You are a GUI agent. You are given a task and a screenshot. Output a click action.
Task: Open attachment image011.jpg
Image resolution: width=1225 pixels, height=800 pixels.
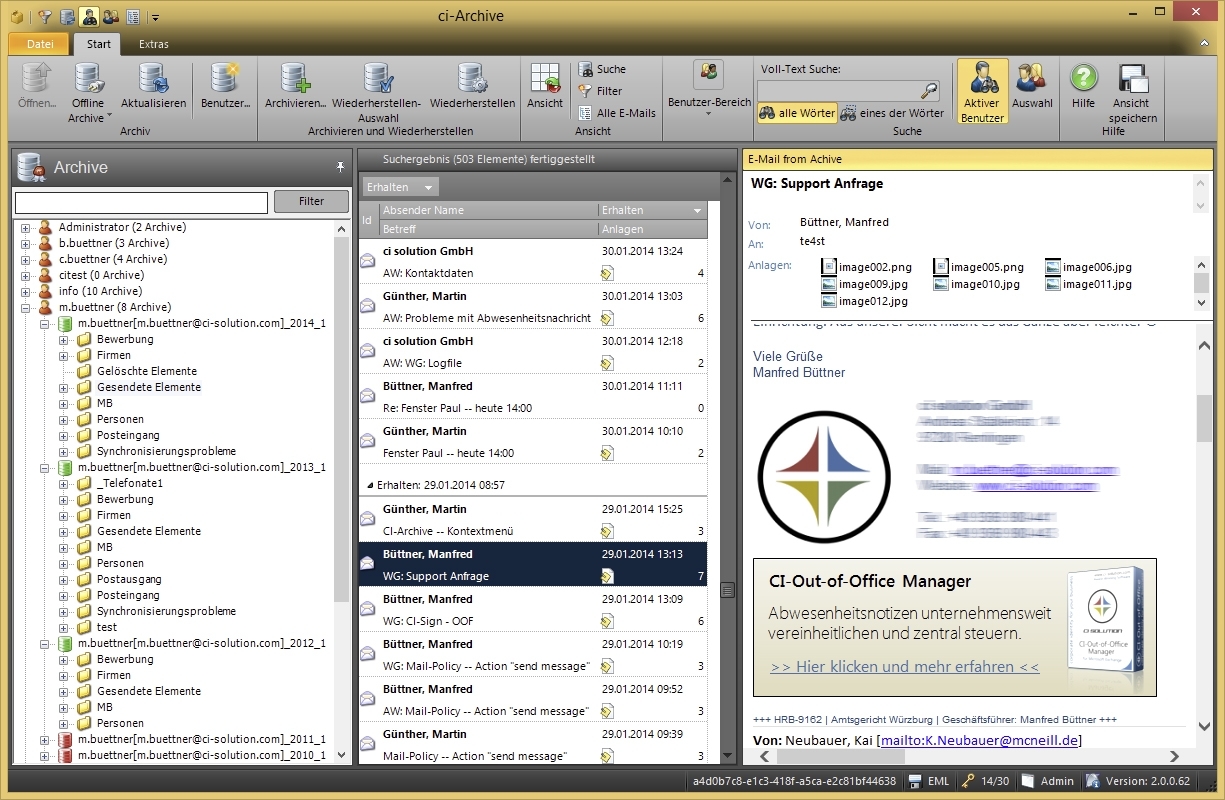pos(1088,284)
